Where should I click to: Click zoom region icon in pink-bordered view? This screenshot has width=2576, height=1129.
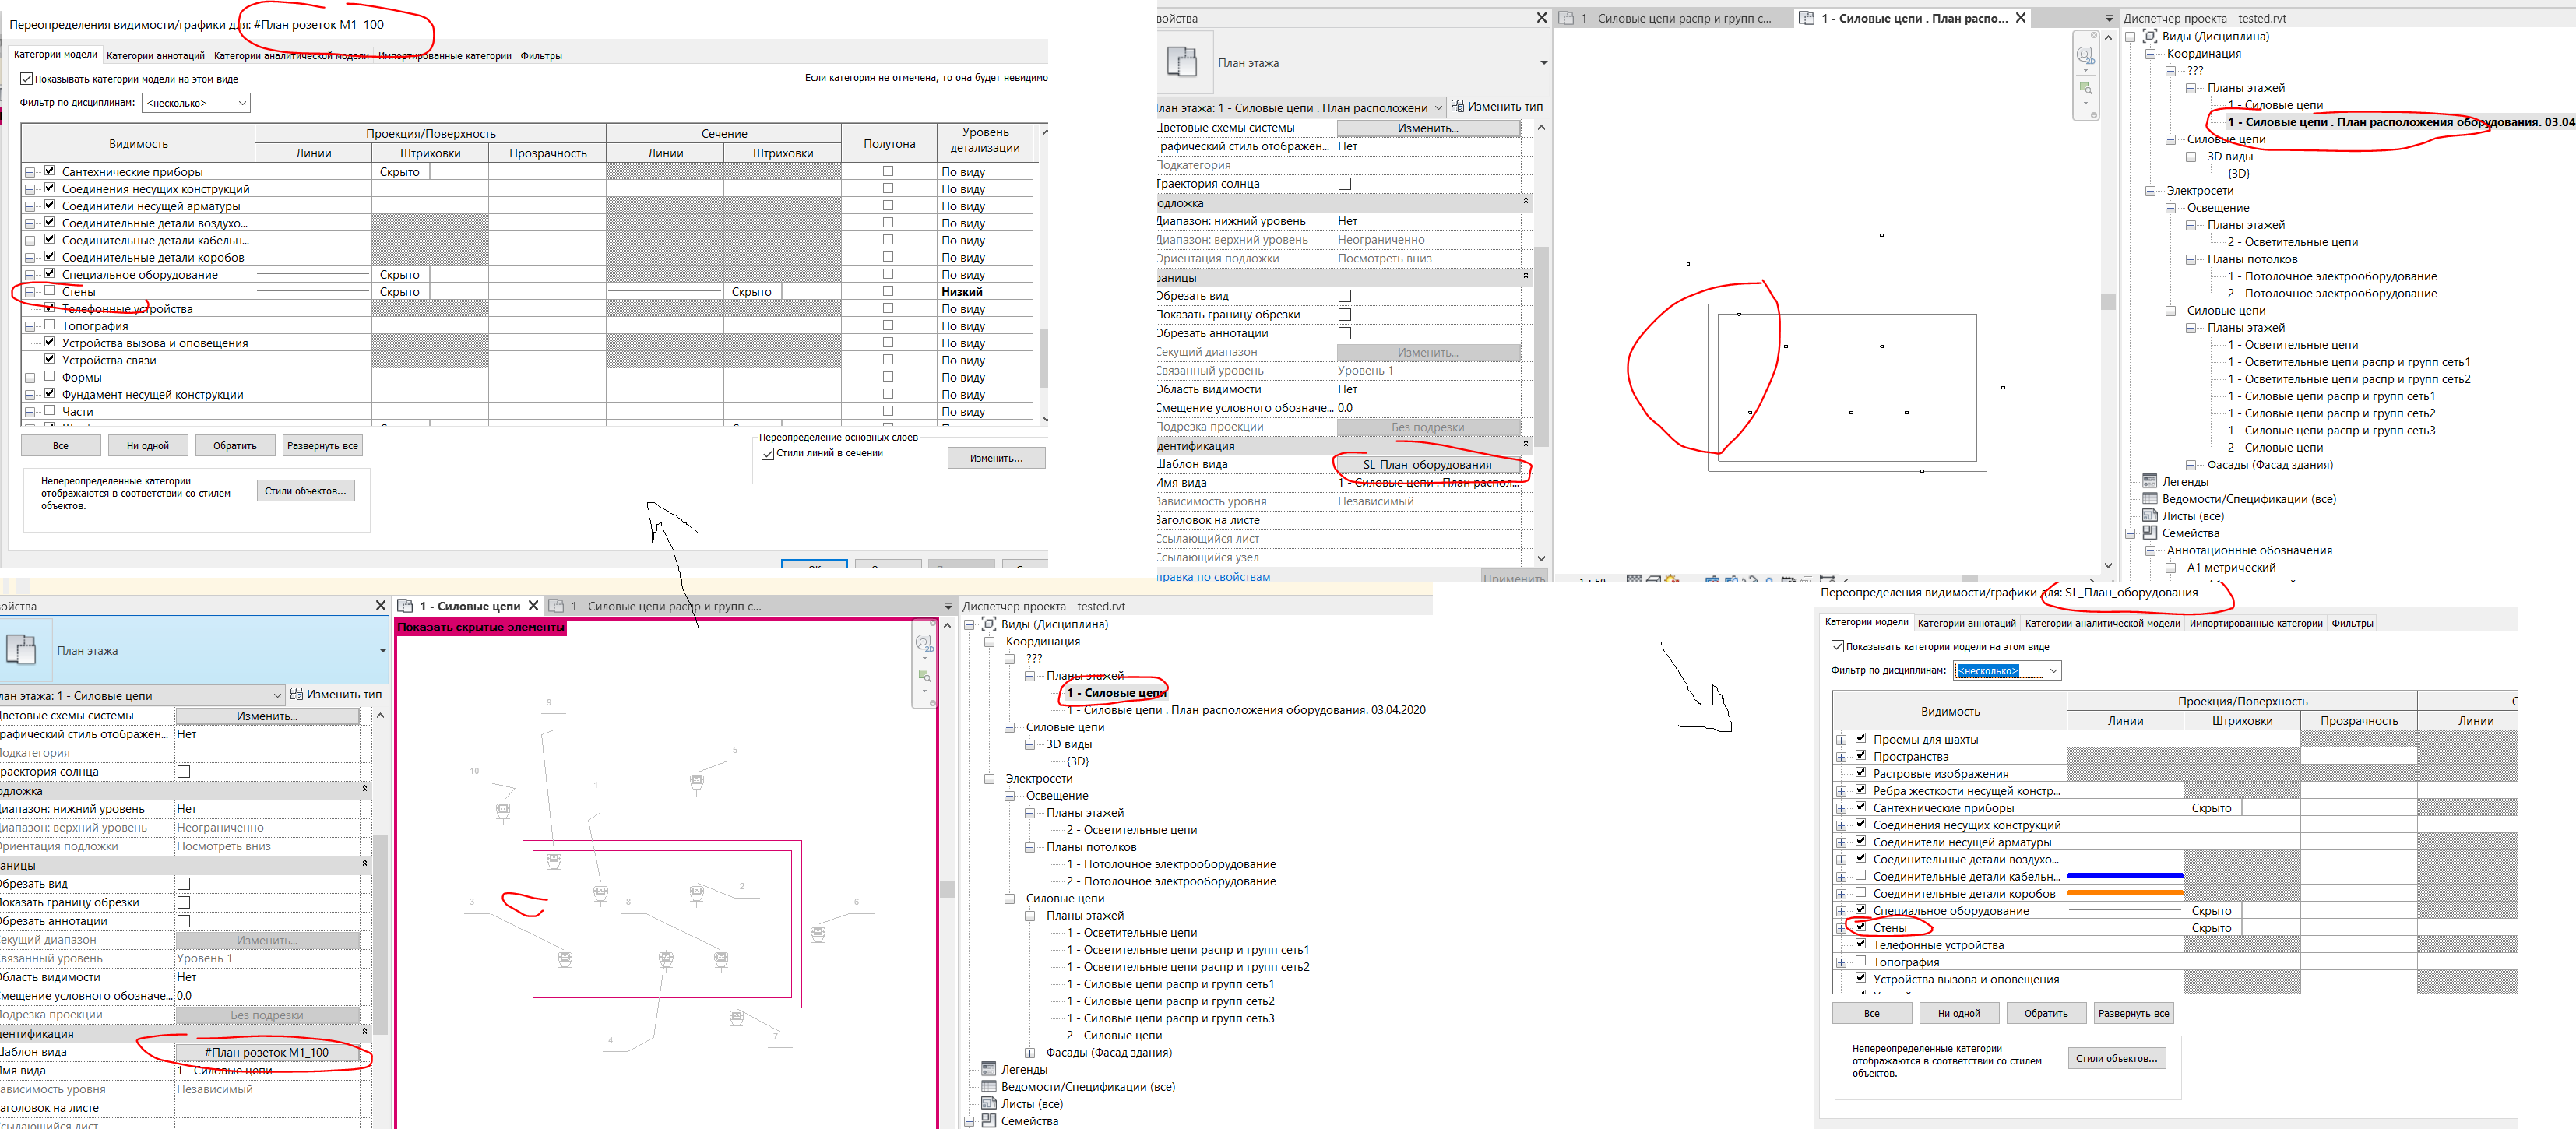pyautogui.click(x=924, y=676)
